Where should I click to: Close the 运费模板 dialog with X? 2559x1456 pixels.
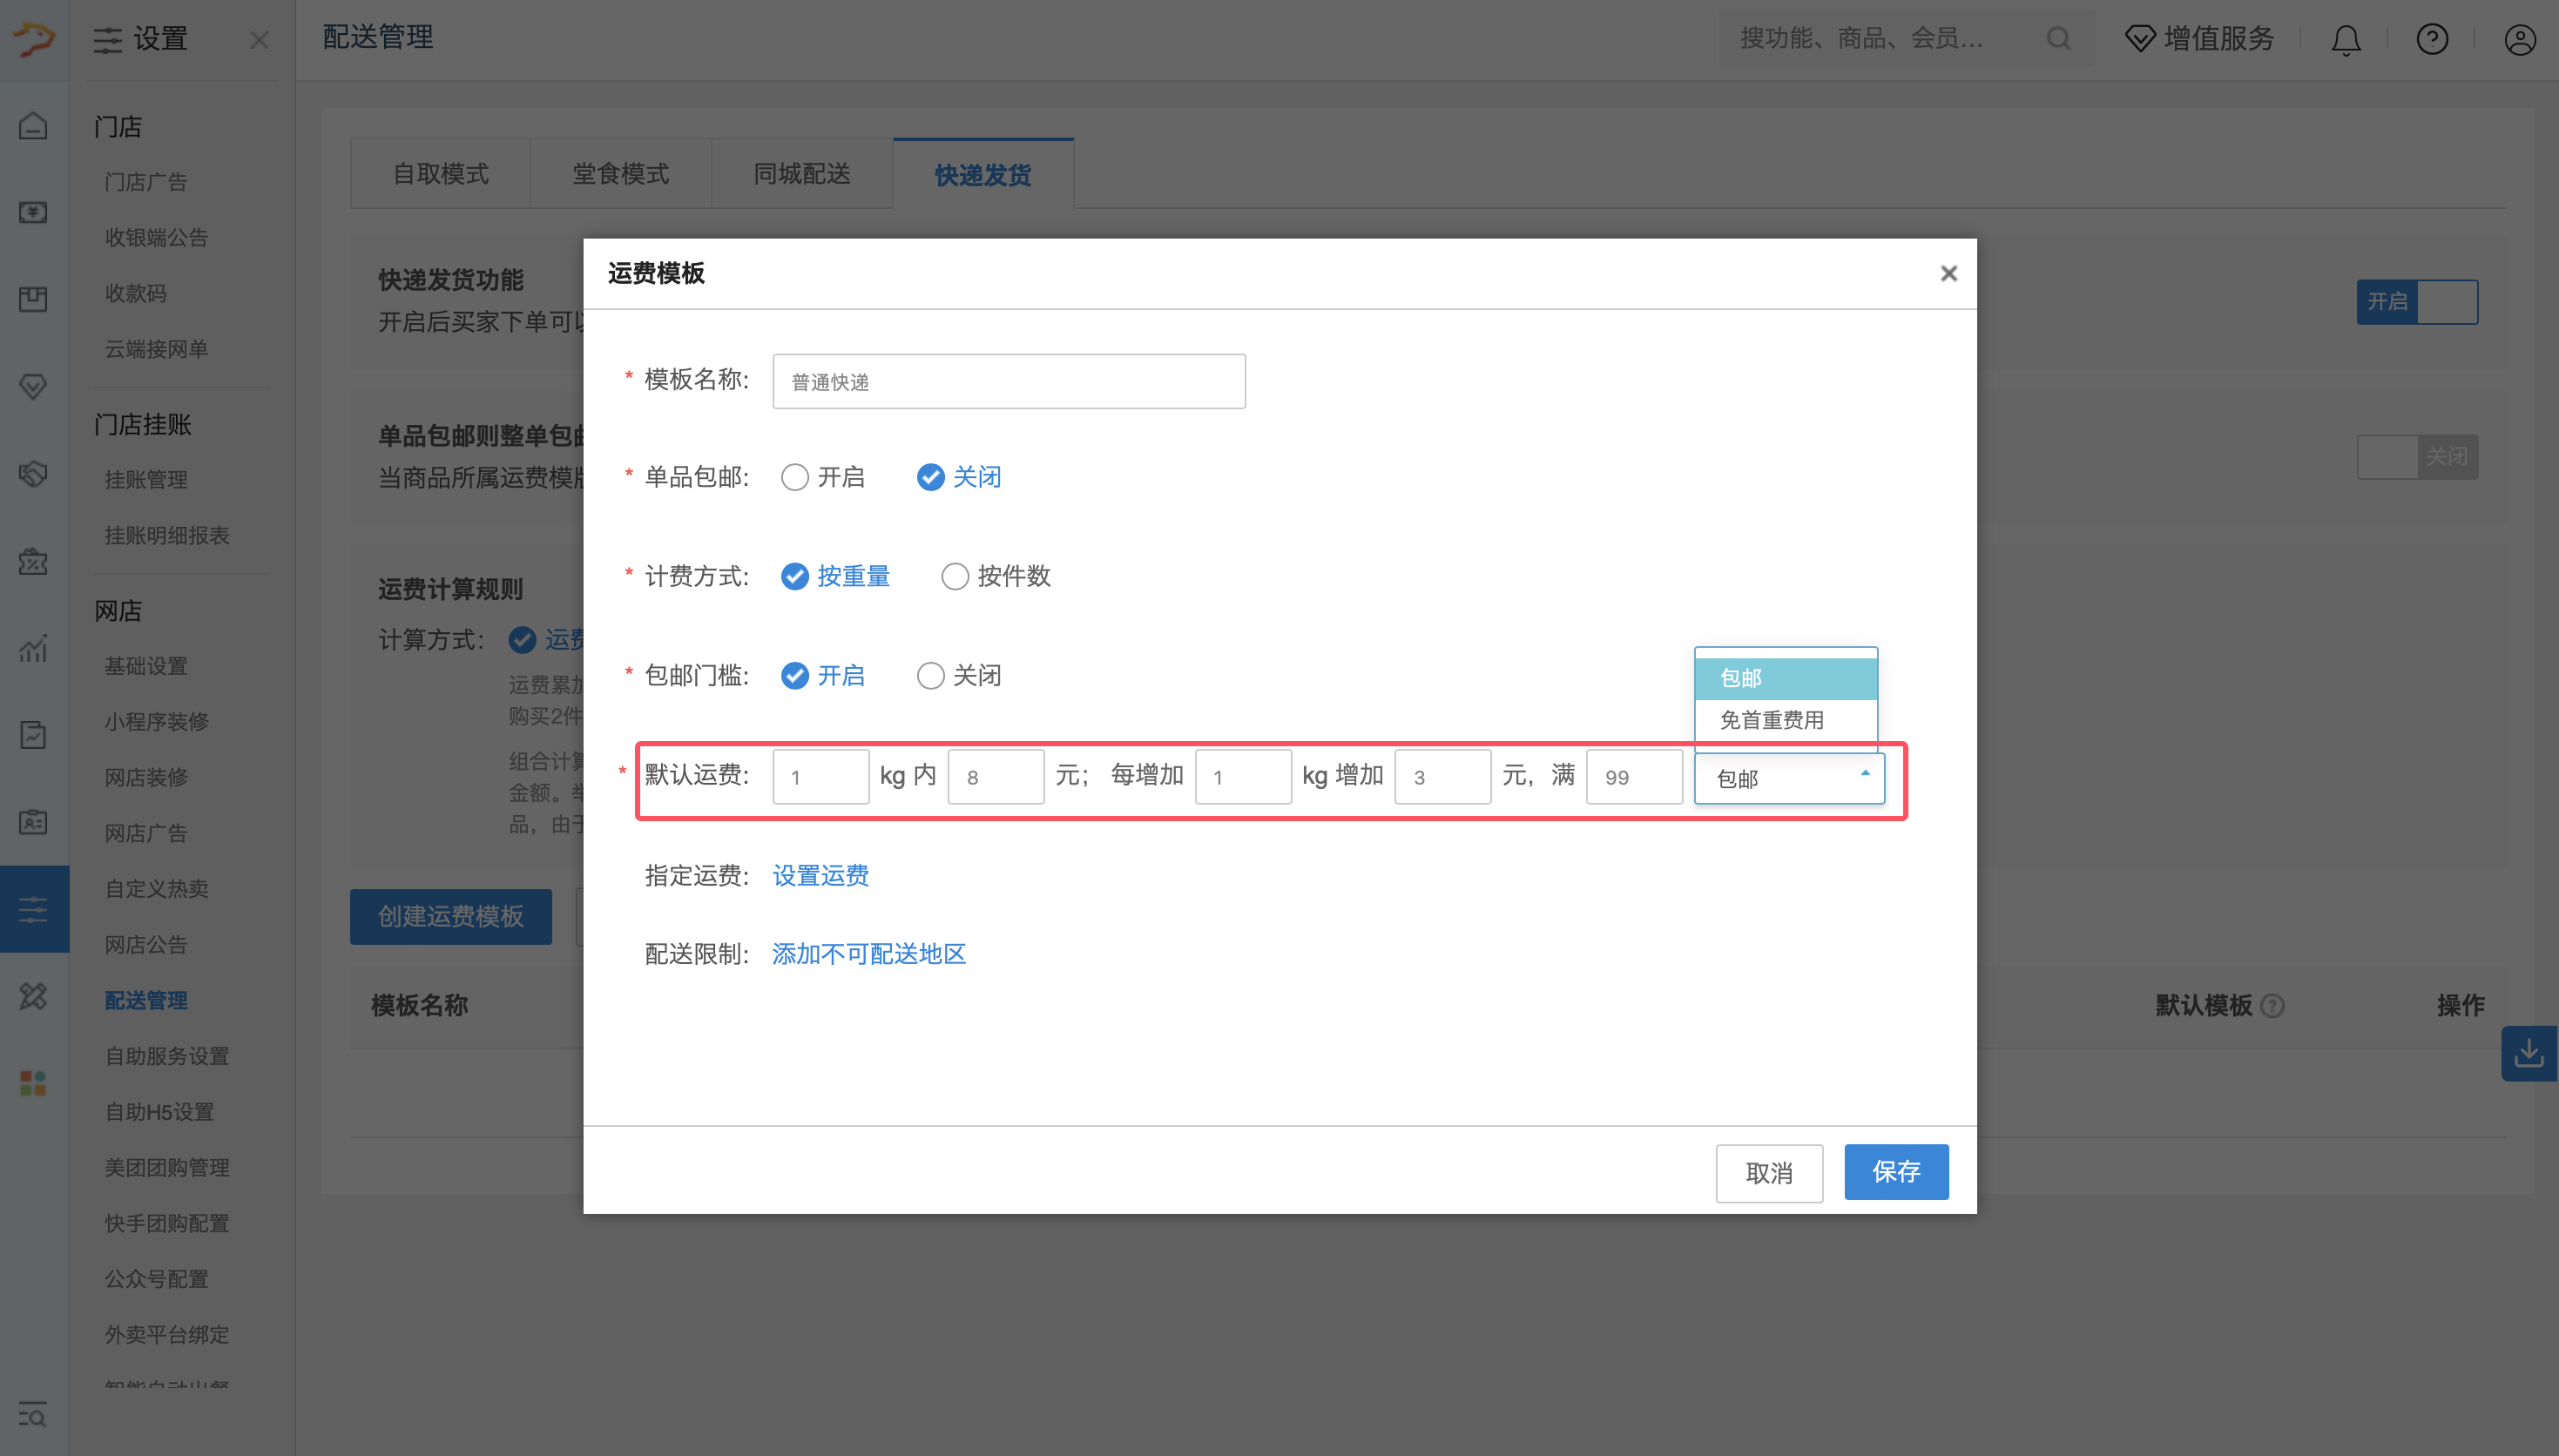(1948, 273)
